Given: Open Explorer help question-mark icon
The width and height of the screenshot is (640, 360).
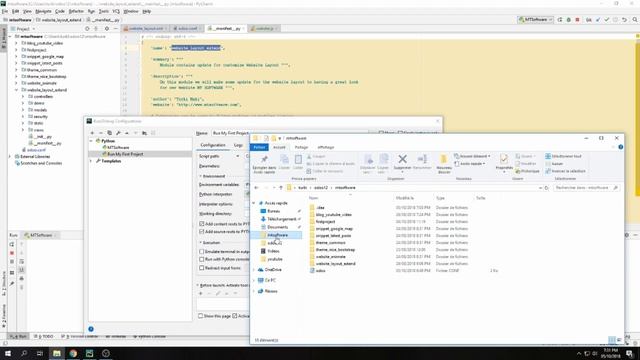Looking at the screenshot, I should pyautogui.click(x=620, y=147).
